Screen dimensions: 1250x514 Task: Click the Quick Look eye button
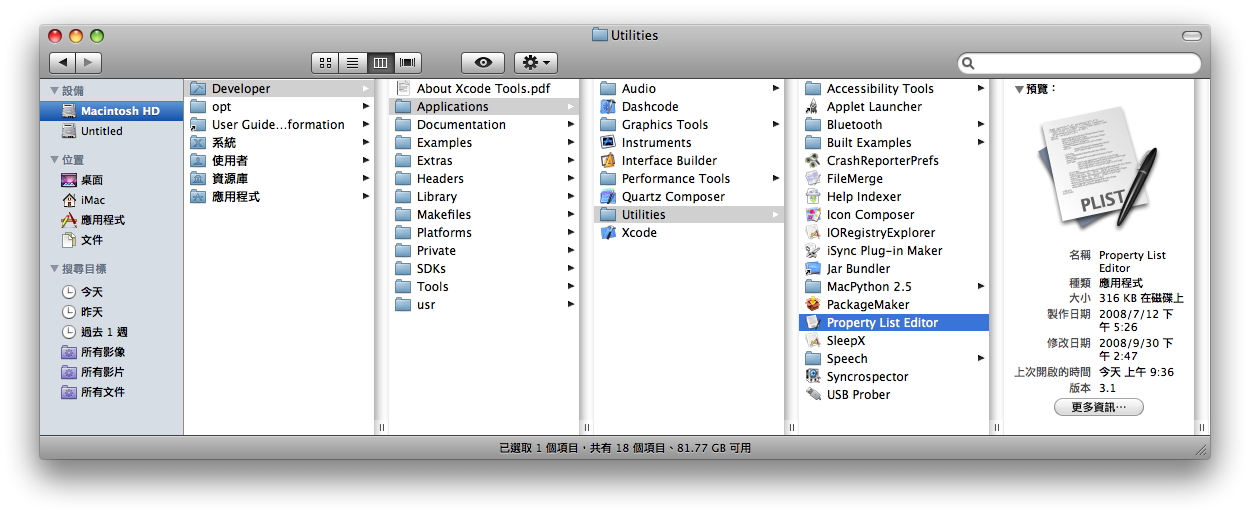click(x=483, y=62)
